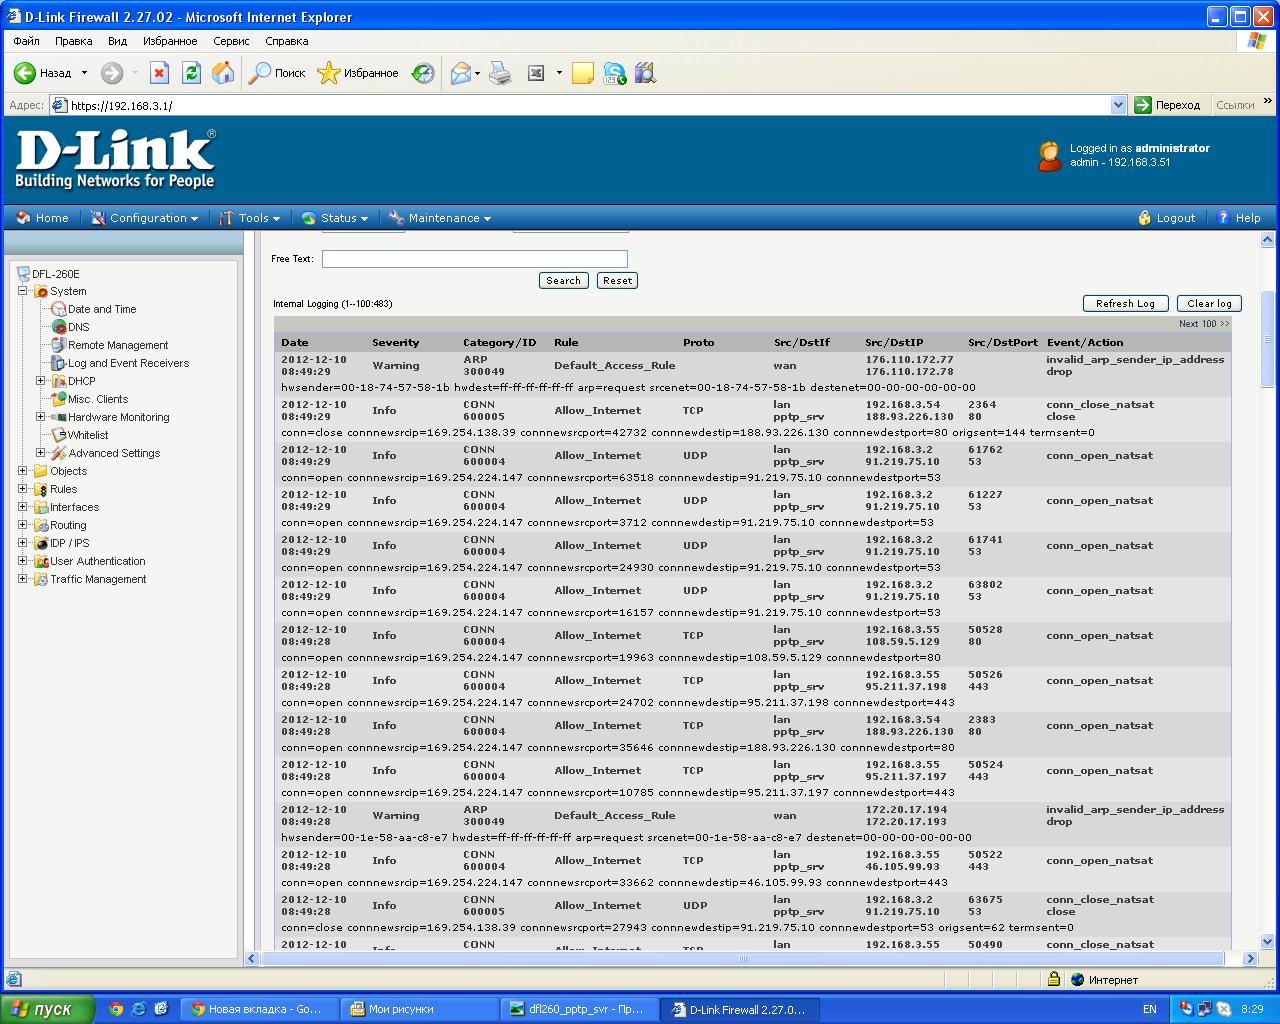
Task: Open Date and Time settings
Action: pos(102,309)
